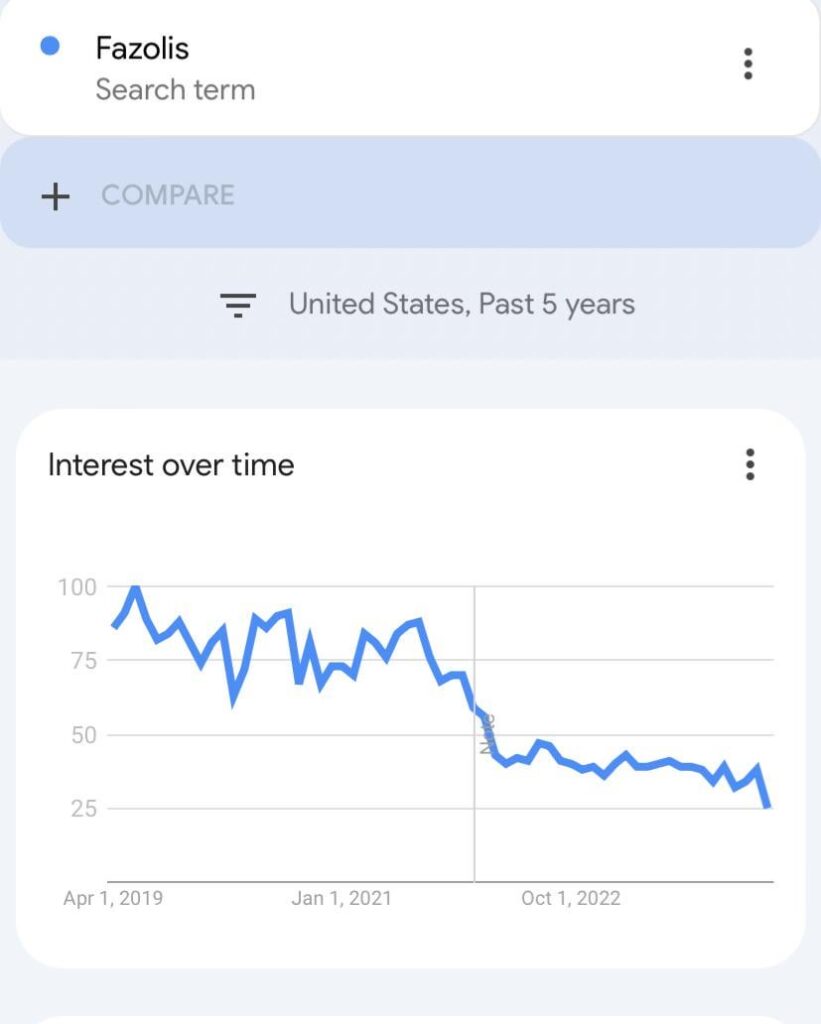Image resolution: width=821 pixels, height=1024 pixels.
Task: Click the 25 value on the y-axis
Action: coord(83,808)
